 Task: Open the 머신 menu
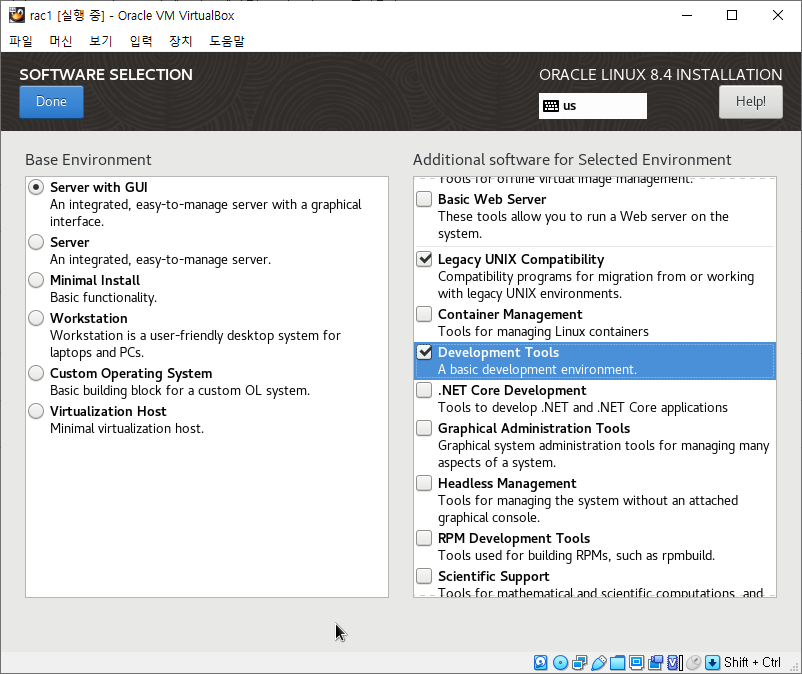[x=61, y=41]
